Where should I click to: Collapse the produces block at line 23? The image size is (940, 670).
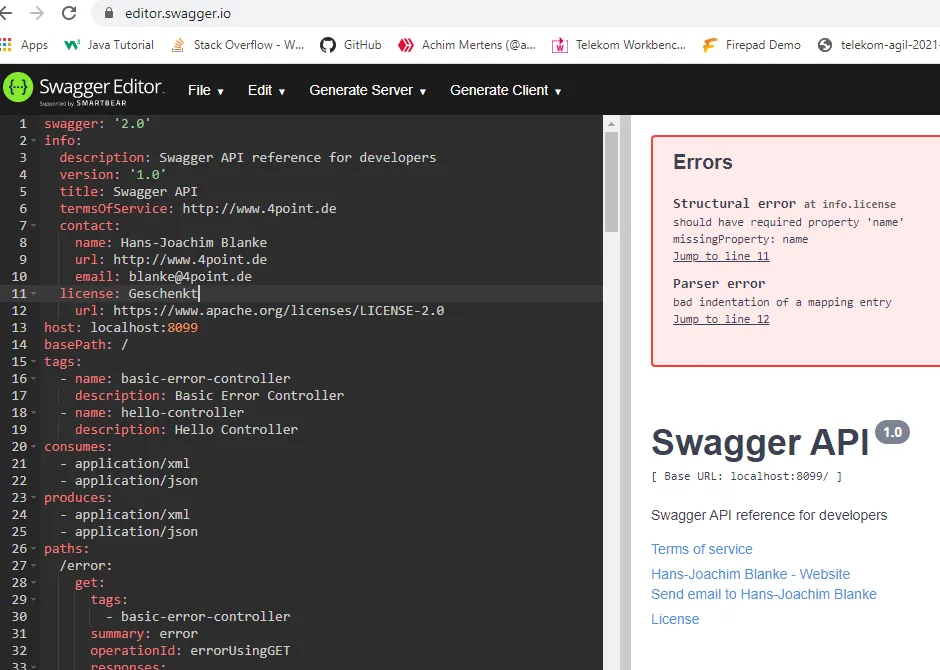(34, 497)
